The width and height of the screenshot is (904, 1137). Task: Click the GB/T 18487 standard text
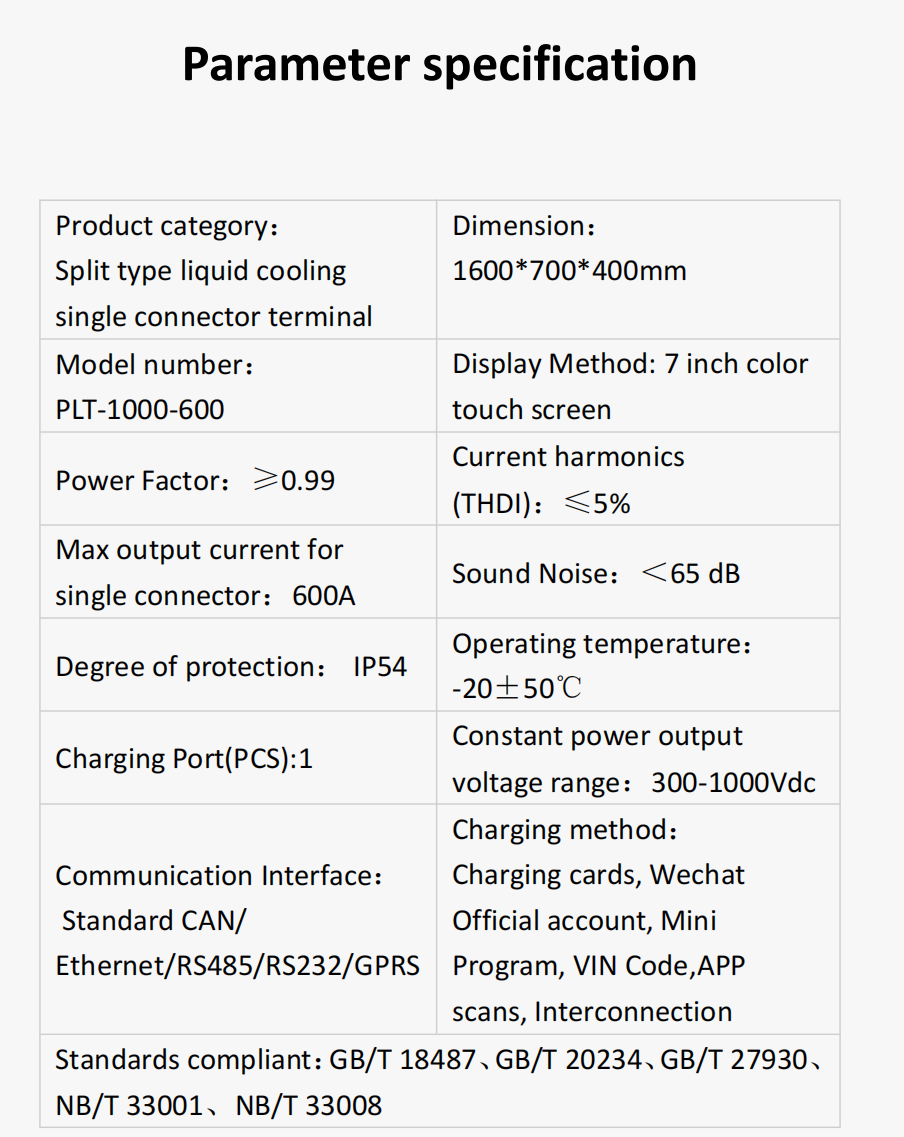coord(402,1060)
